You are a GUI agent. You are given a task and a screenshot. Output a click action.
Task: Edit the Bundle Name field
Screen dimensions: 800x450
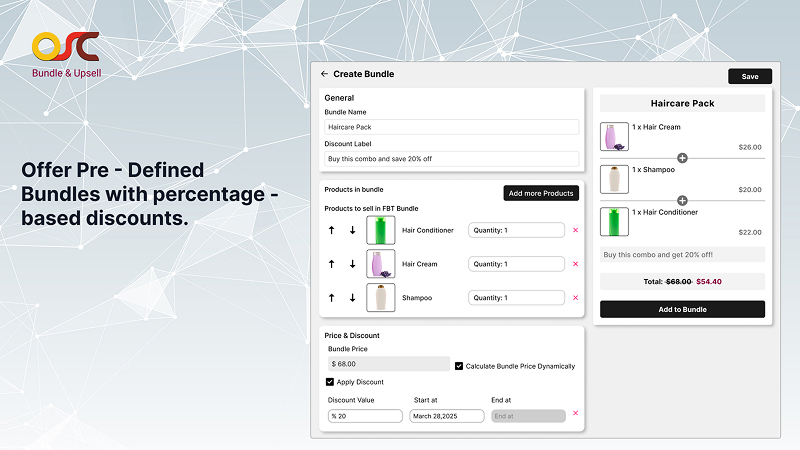pyautogui.click(x=452, y=127)
